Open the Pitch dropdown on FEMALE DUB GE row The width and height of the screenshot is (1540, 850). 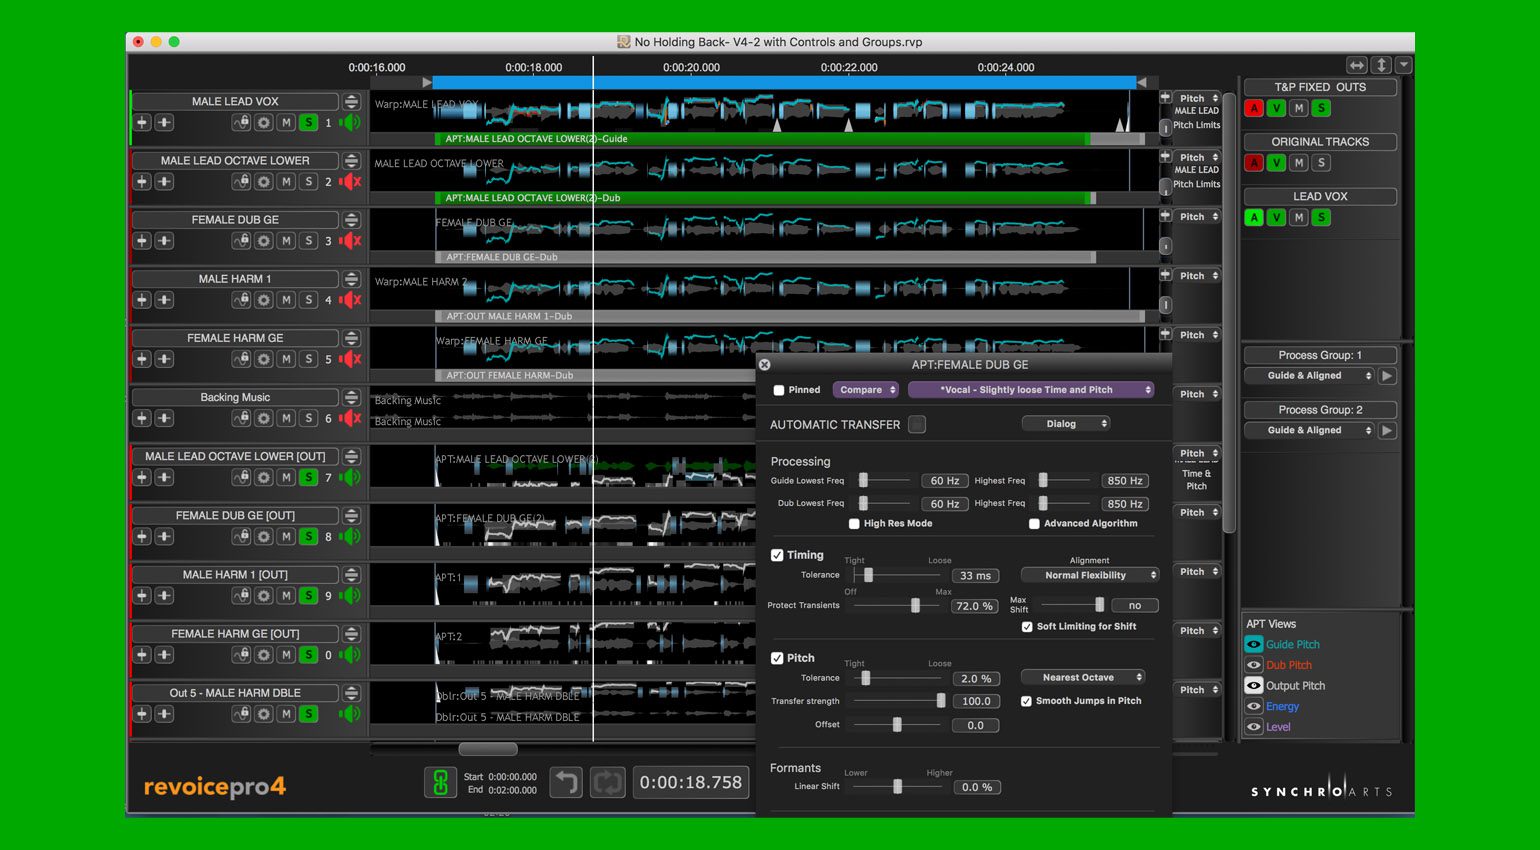[1197, 217]
